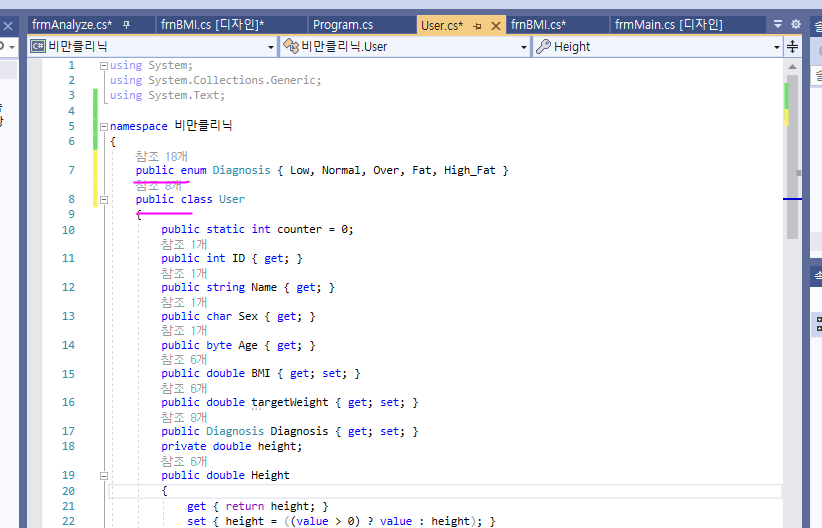
Task: Click the BMI property name on line 15
Action: coord(261,373)
